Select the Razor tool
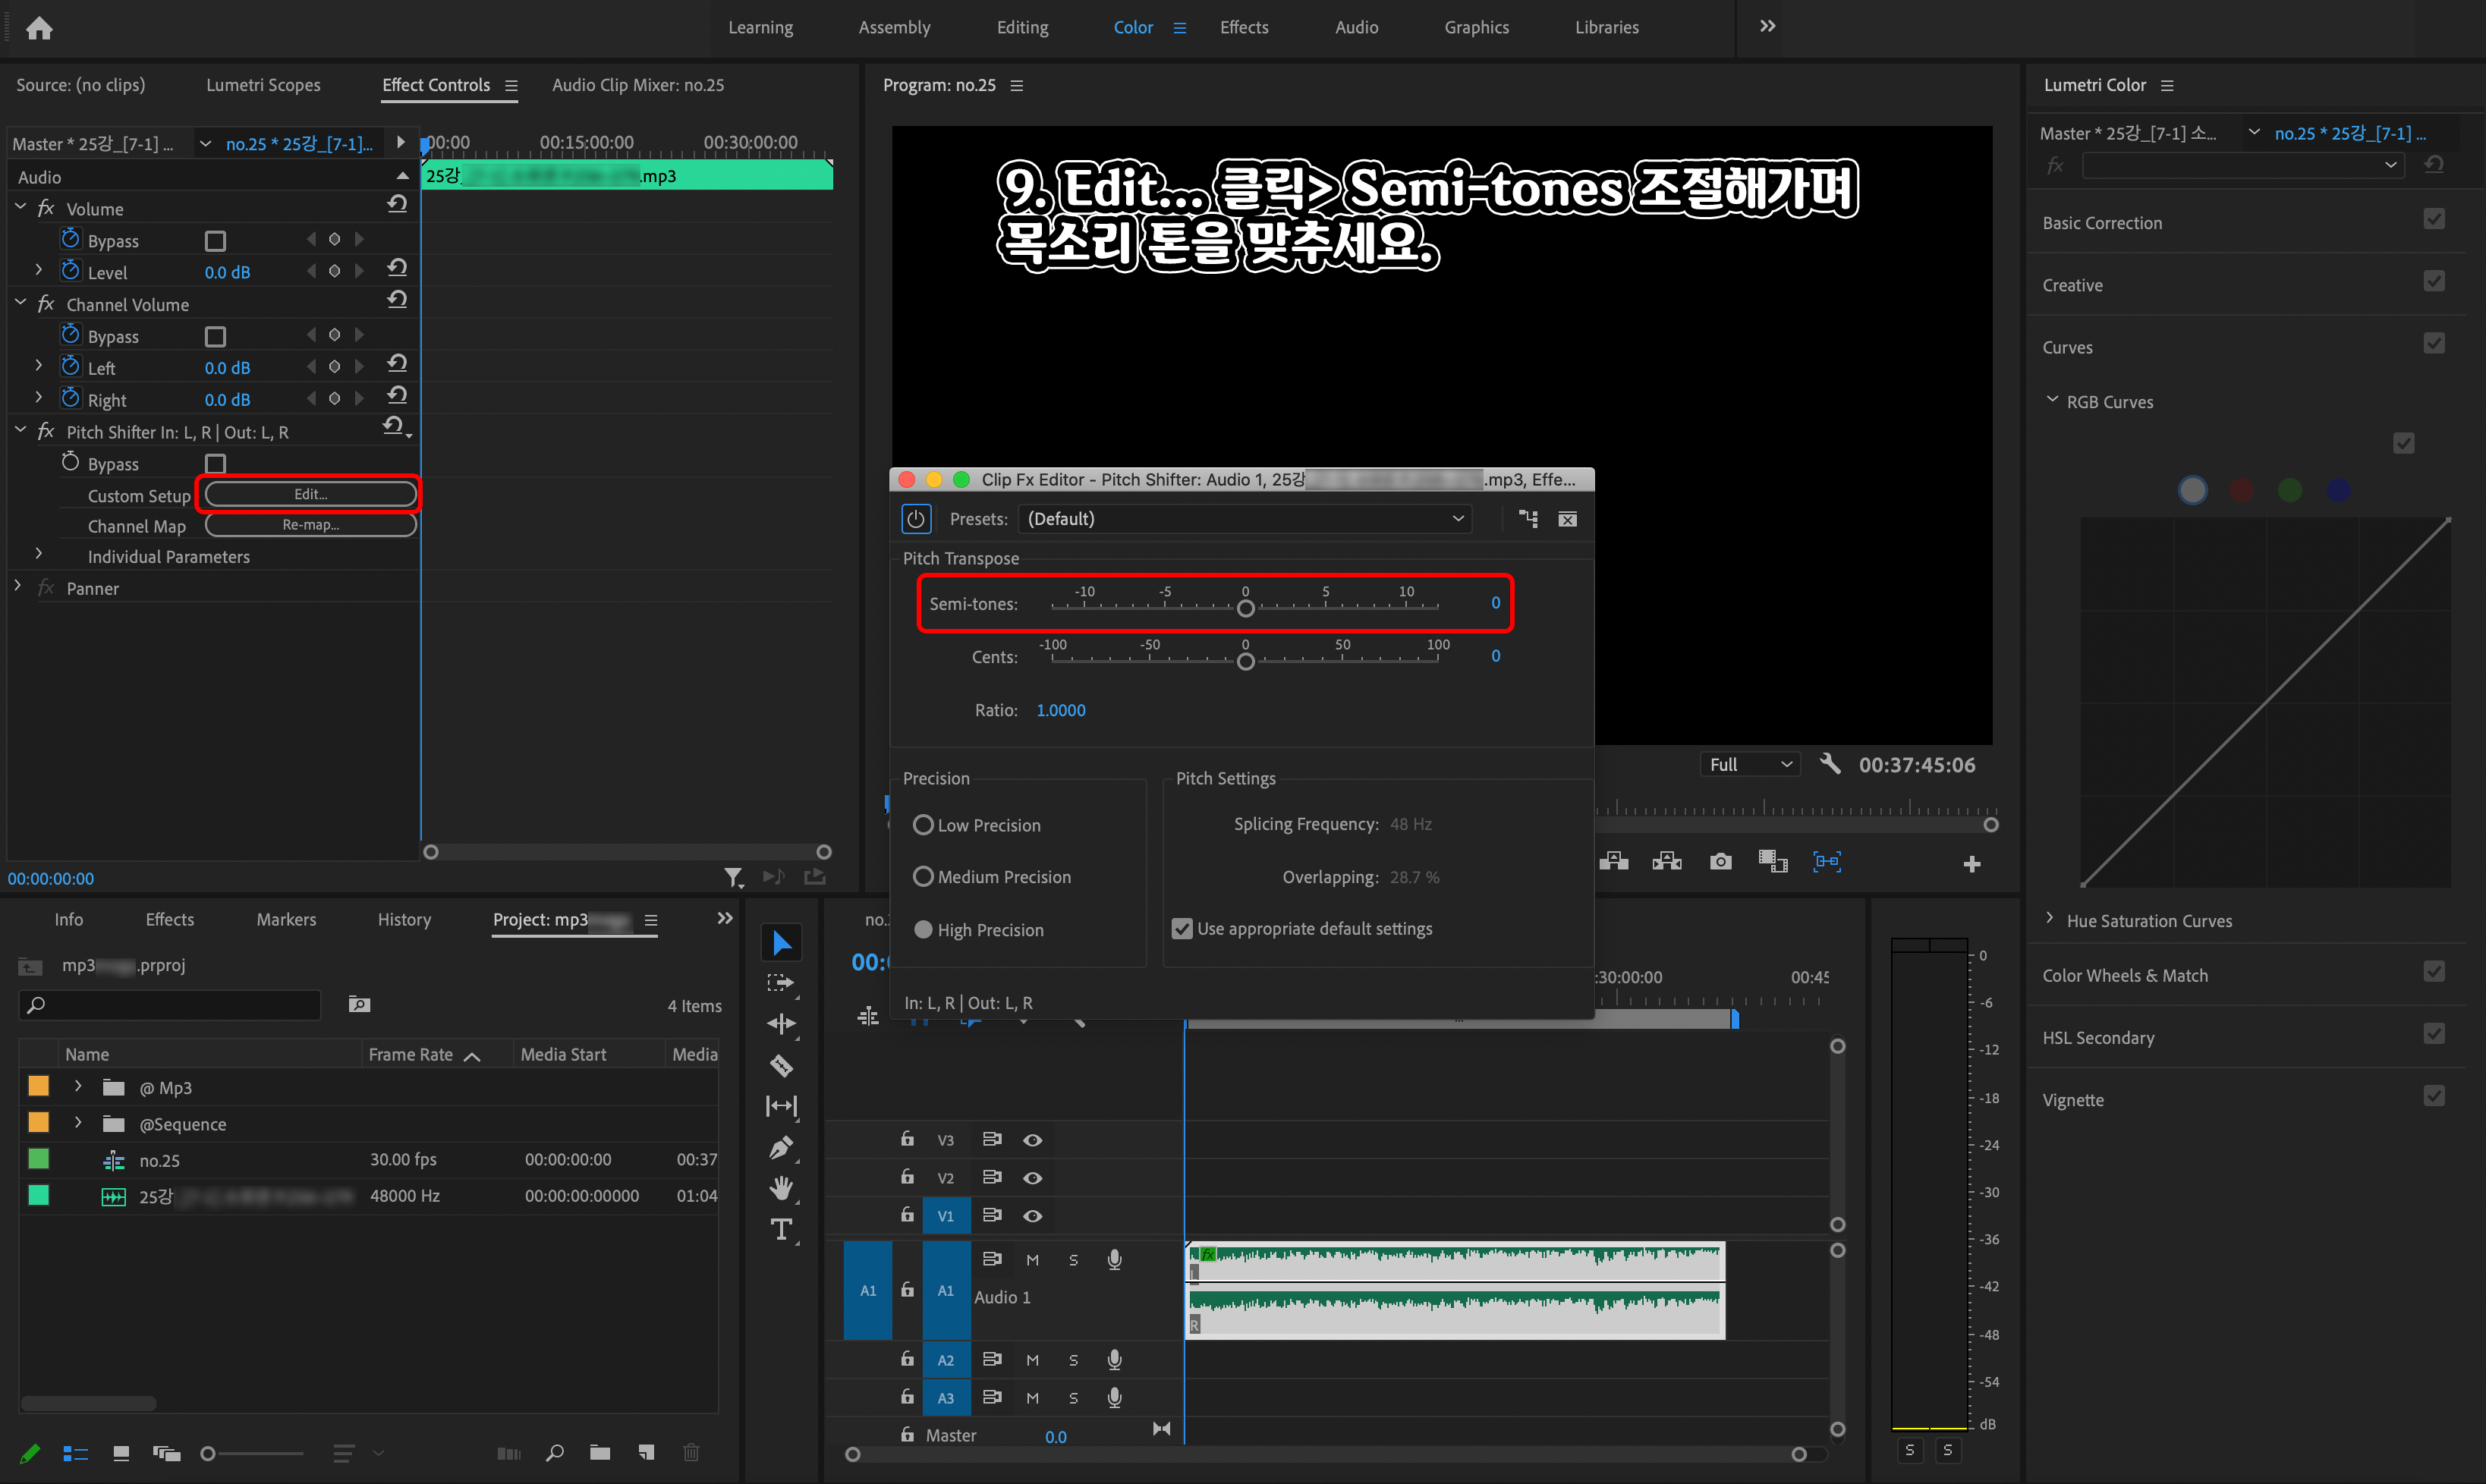The image size is (2486, 1484). [781, 1066]
